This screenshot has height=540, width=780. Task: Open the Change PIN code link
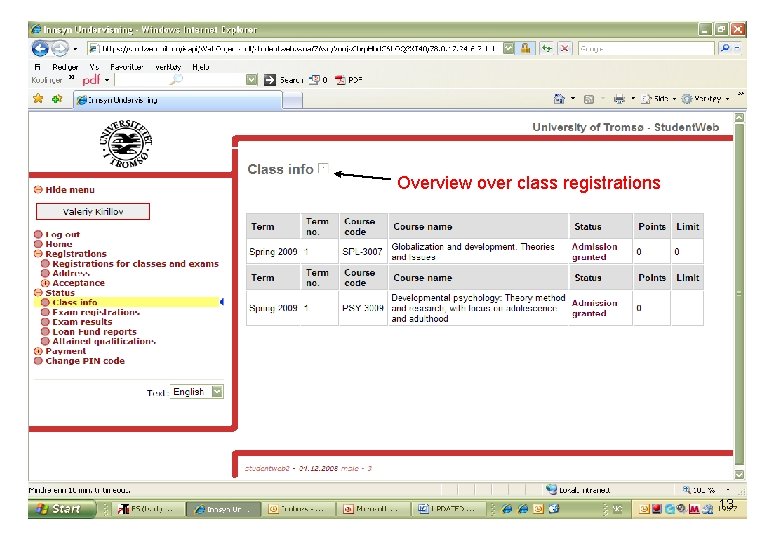(85, 361)
